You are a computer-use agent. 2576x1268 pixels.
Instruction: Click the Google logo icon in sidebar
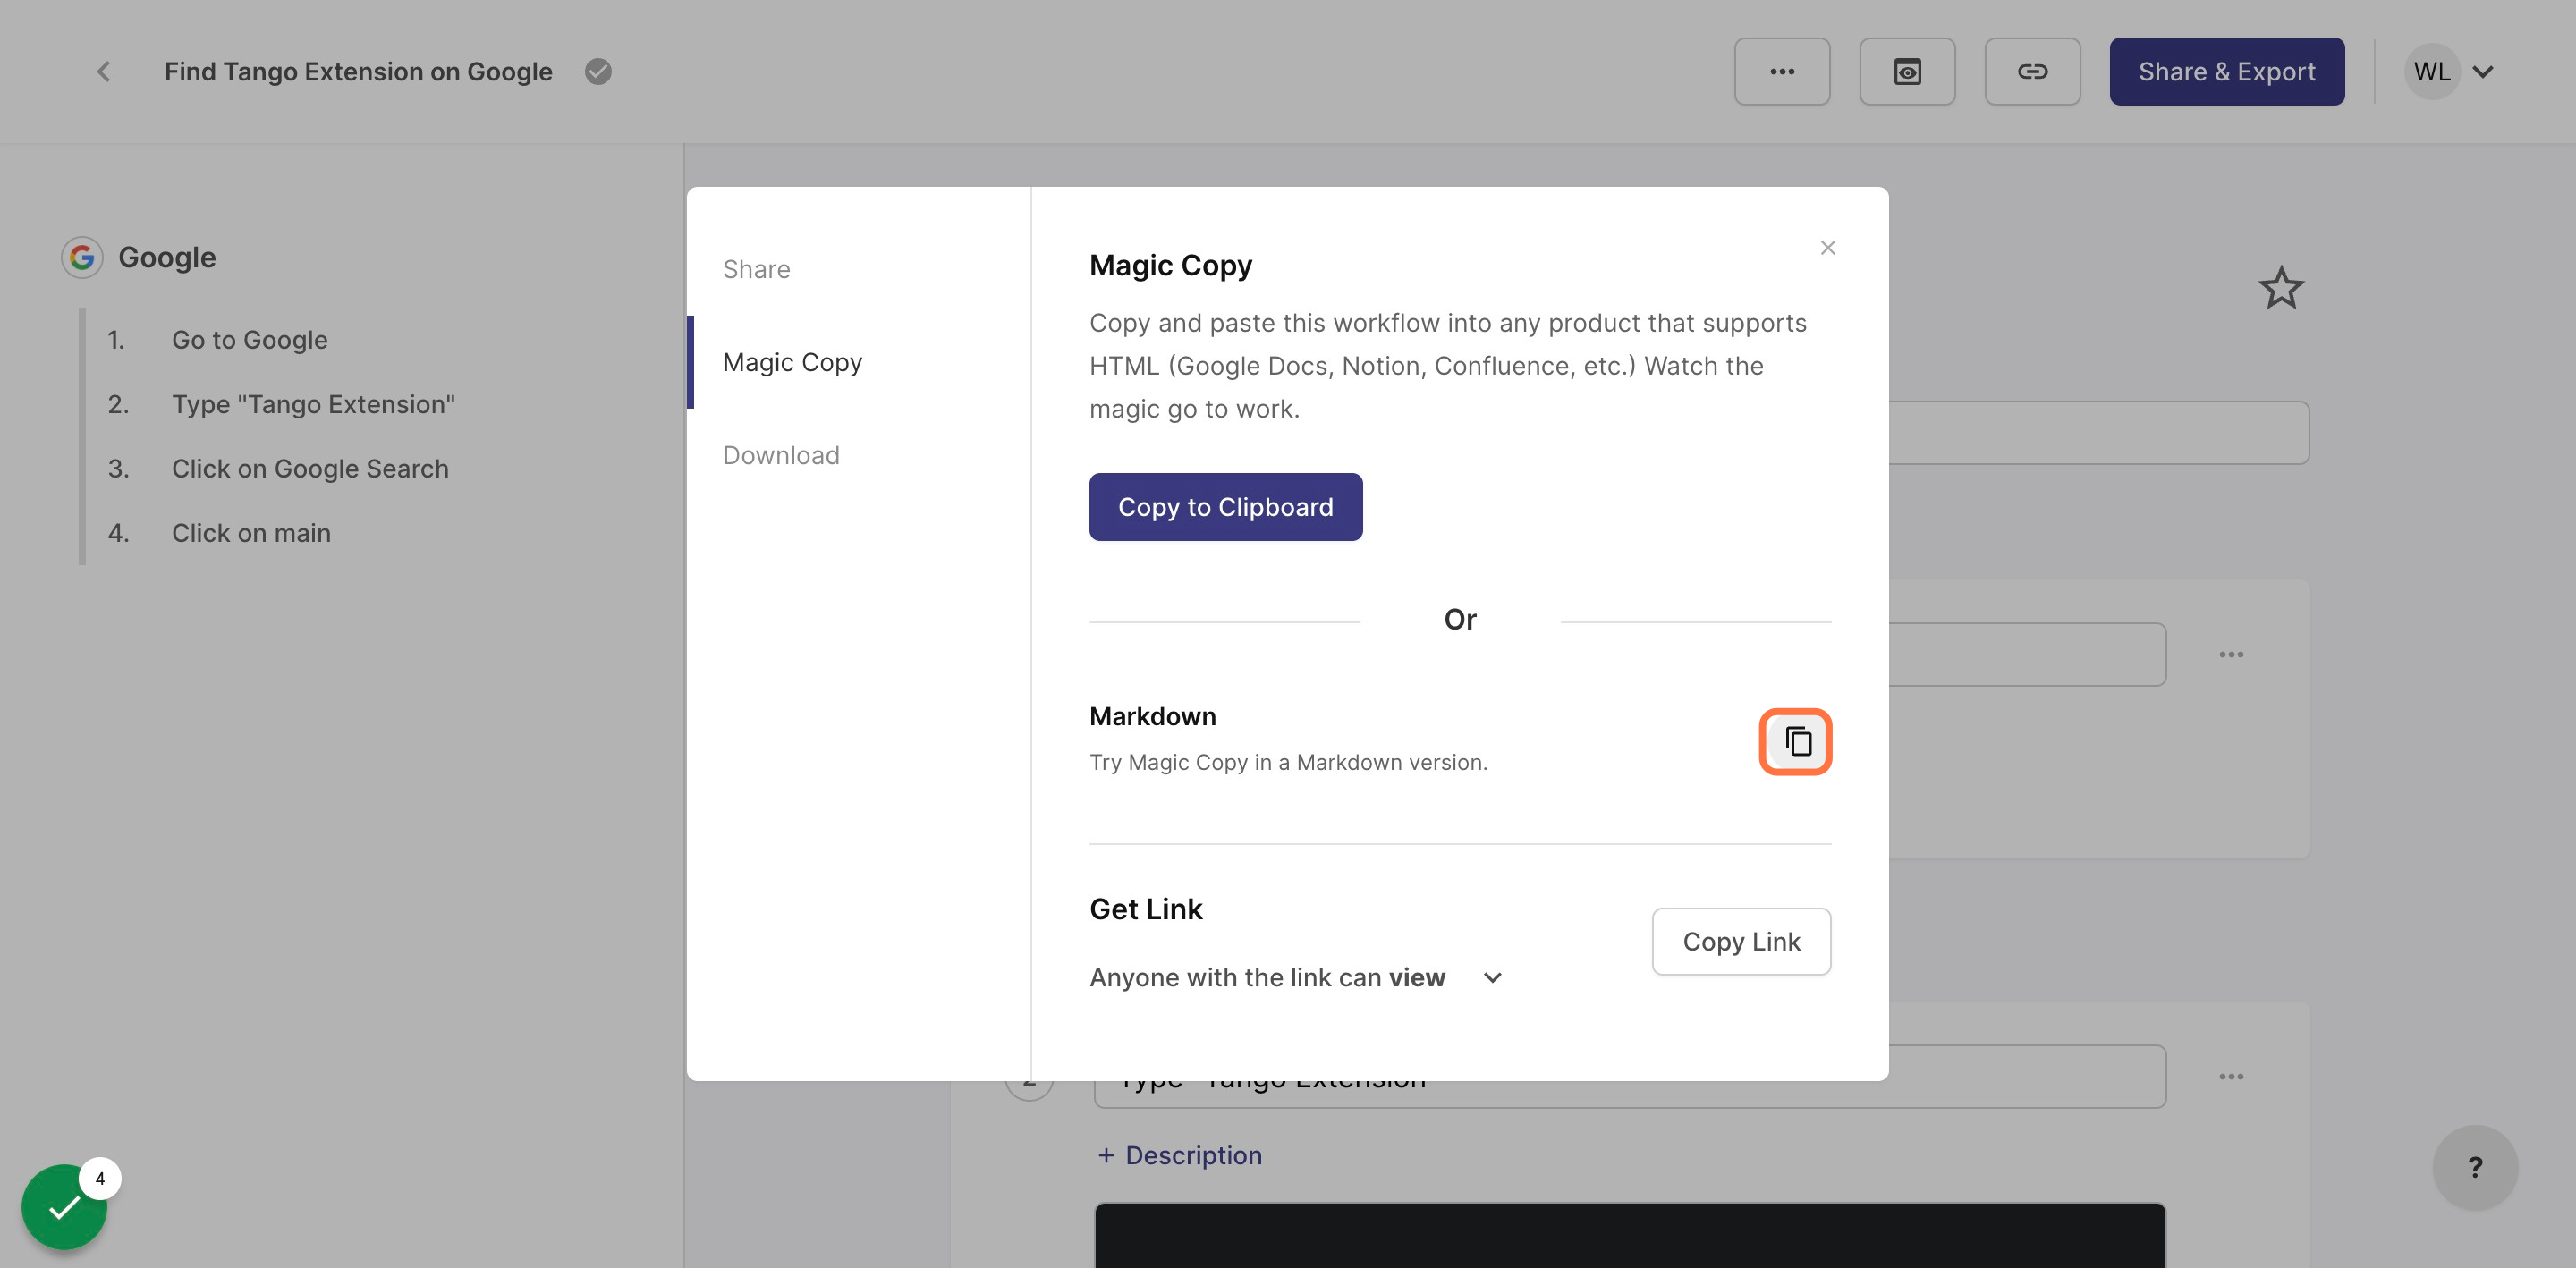[x=82, y=257]
